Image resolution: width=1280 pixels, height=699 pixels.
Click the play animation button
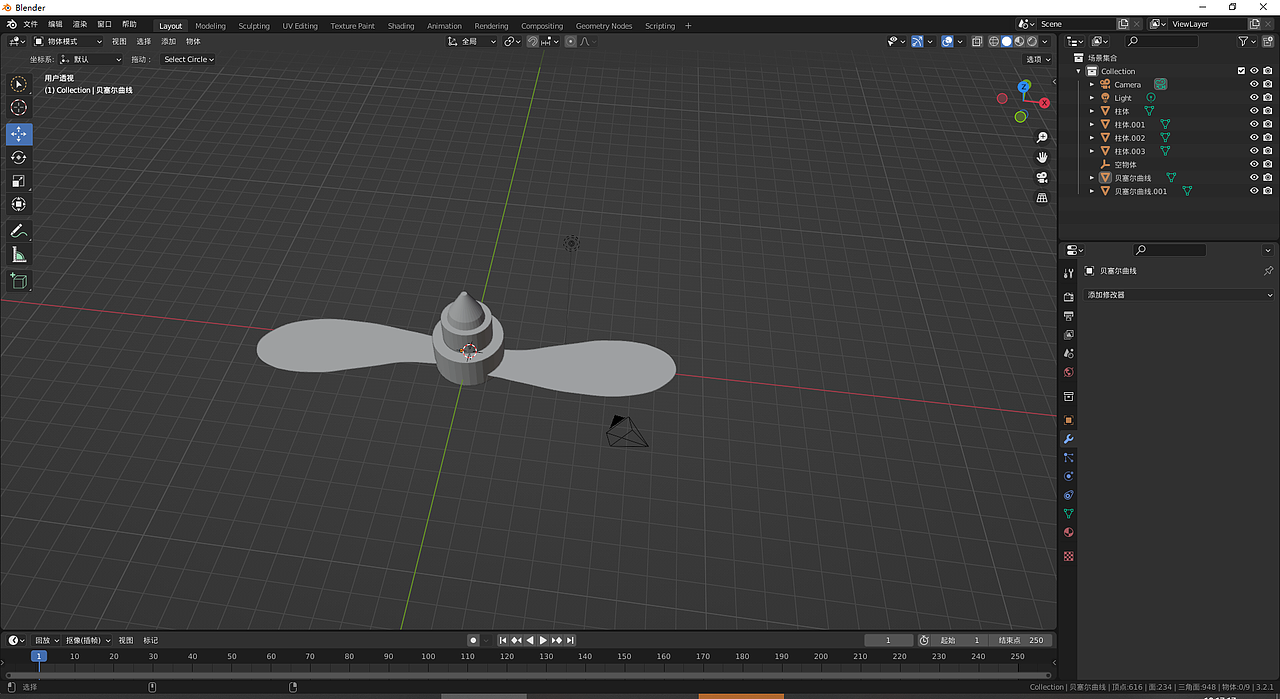click(x=543, y=640)
